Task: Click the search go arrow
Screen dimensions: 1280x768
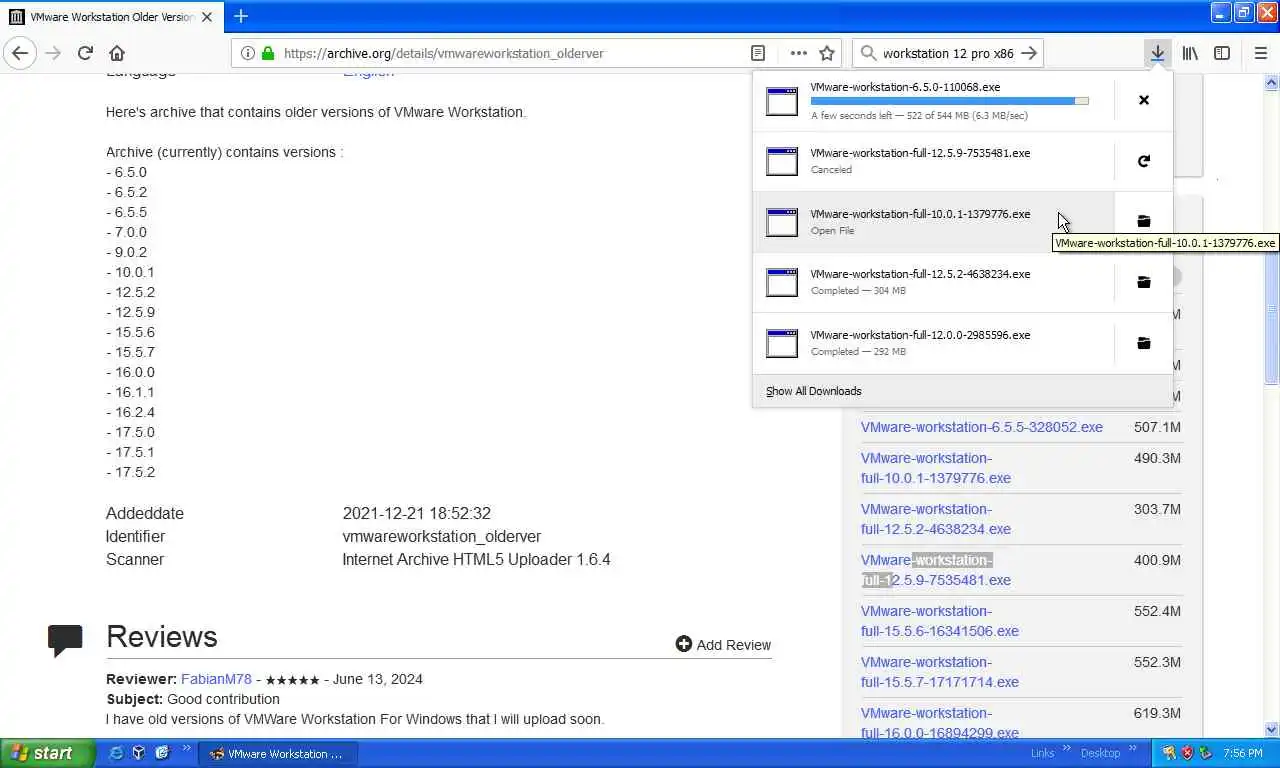Action: (x=1029, y=53)
